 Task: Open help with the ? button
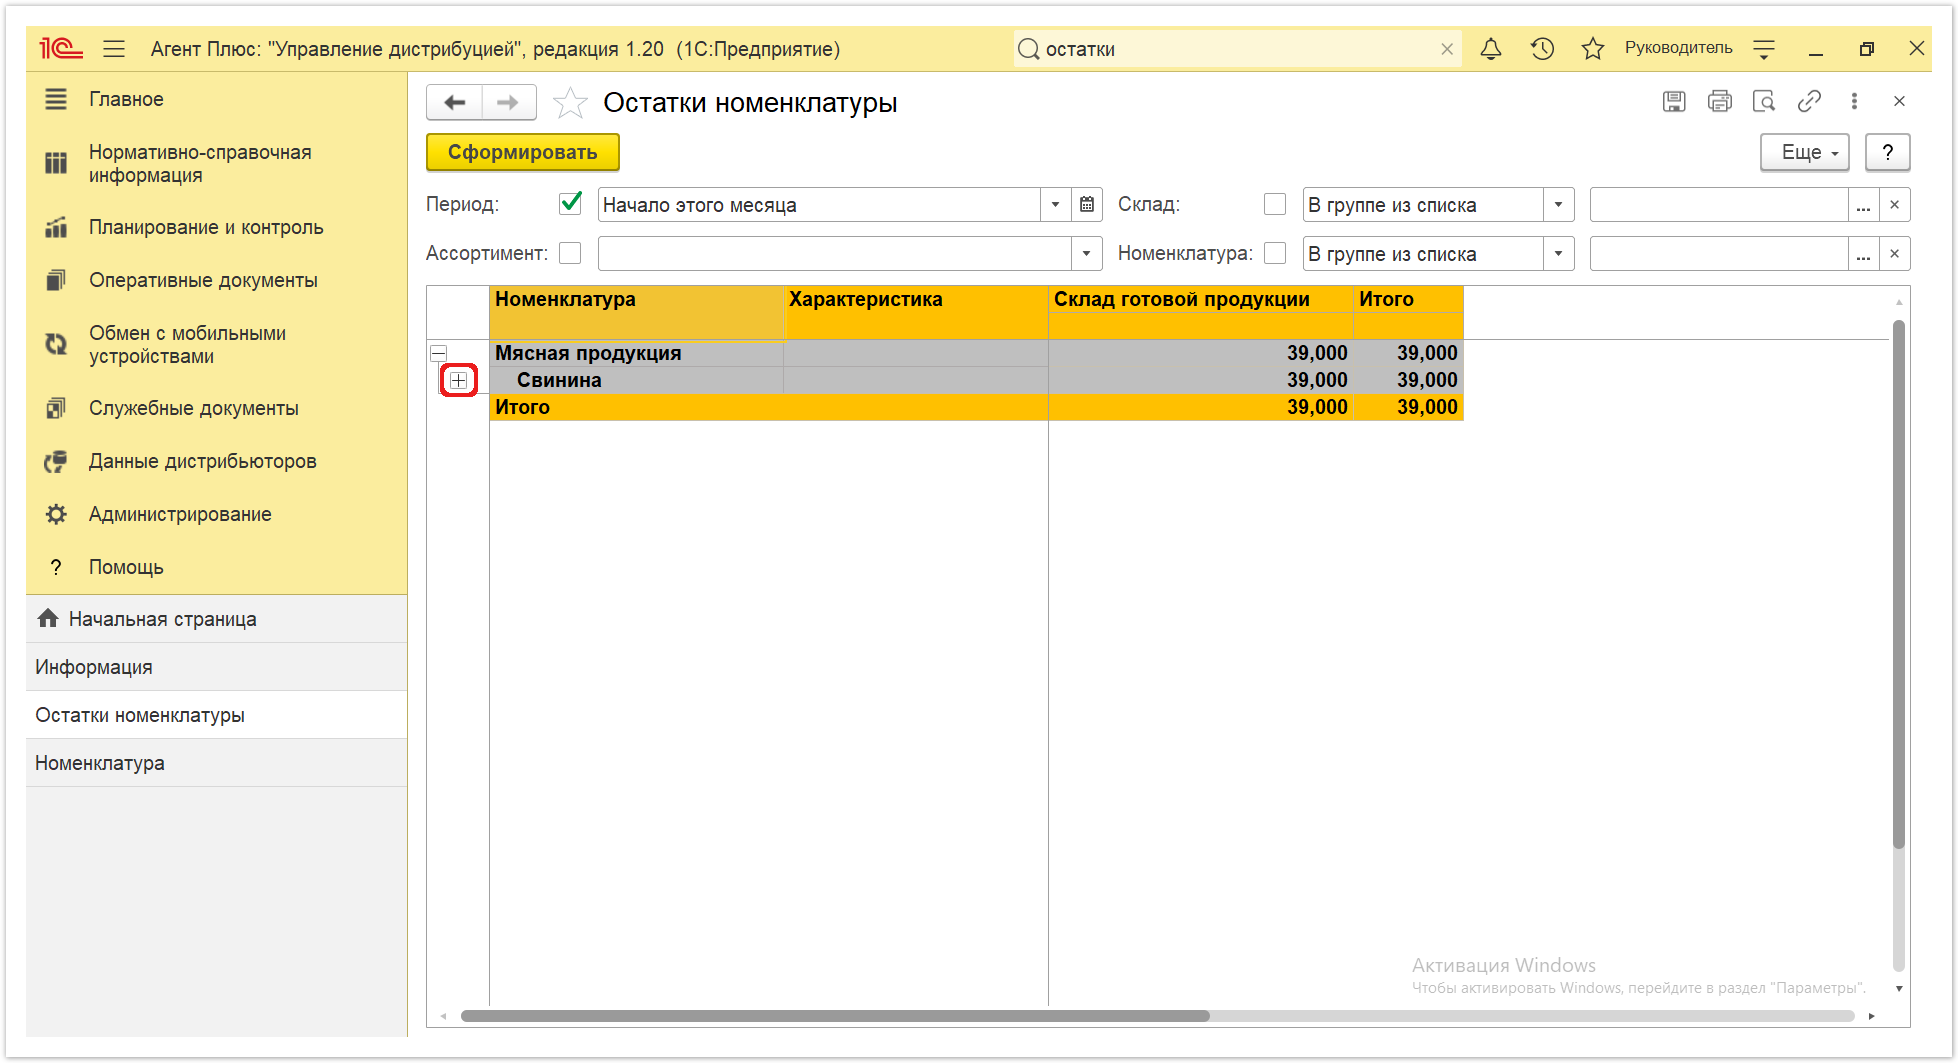pos(1888,152)
